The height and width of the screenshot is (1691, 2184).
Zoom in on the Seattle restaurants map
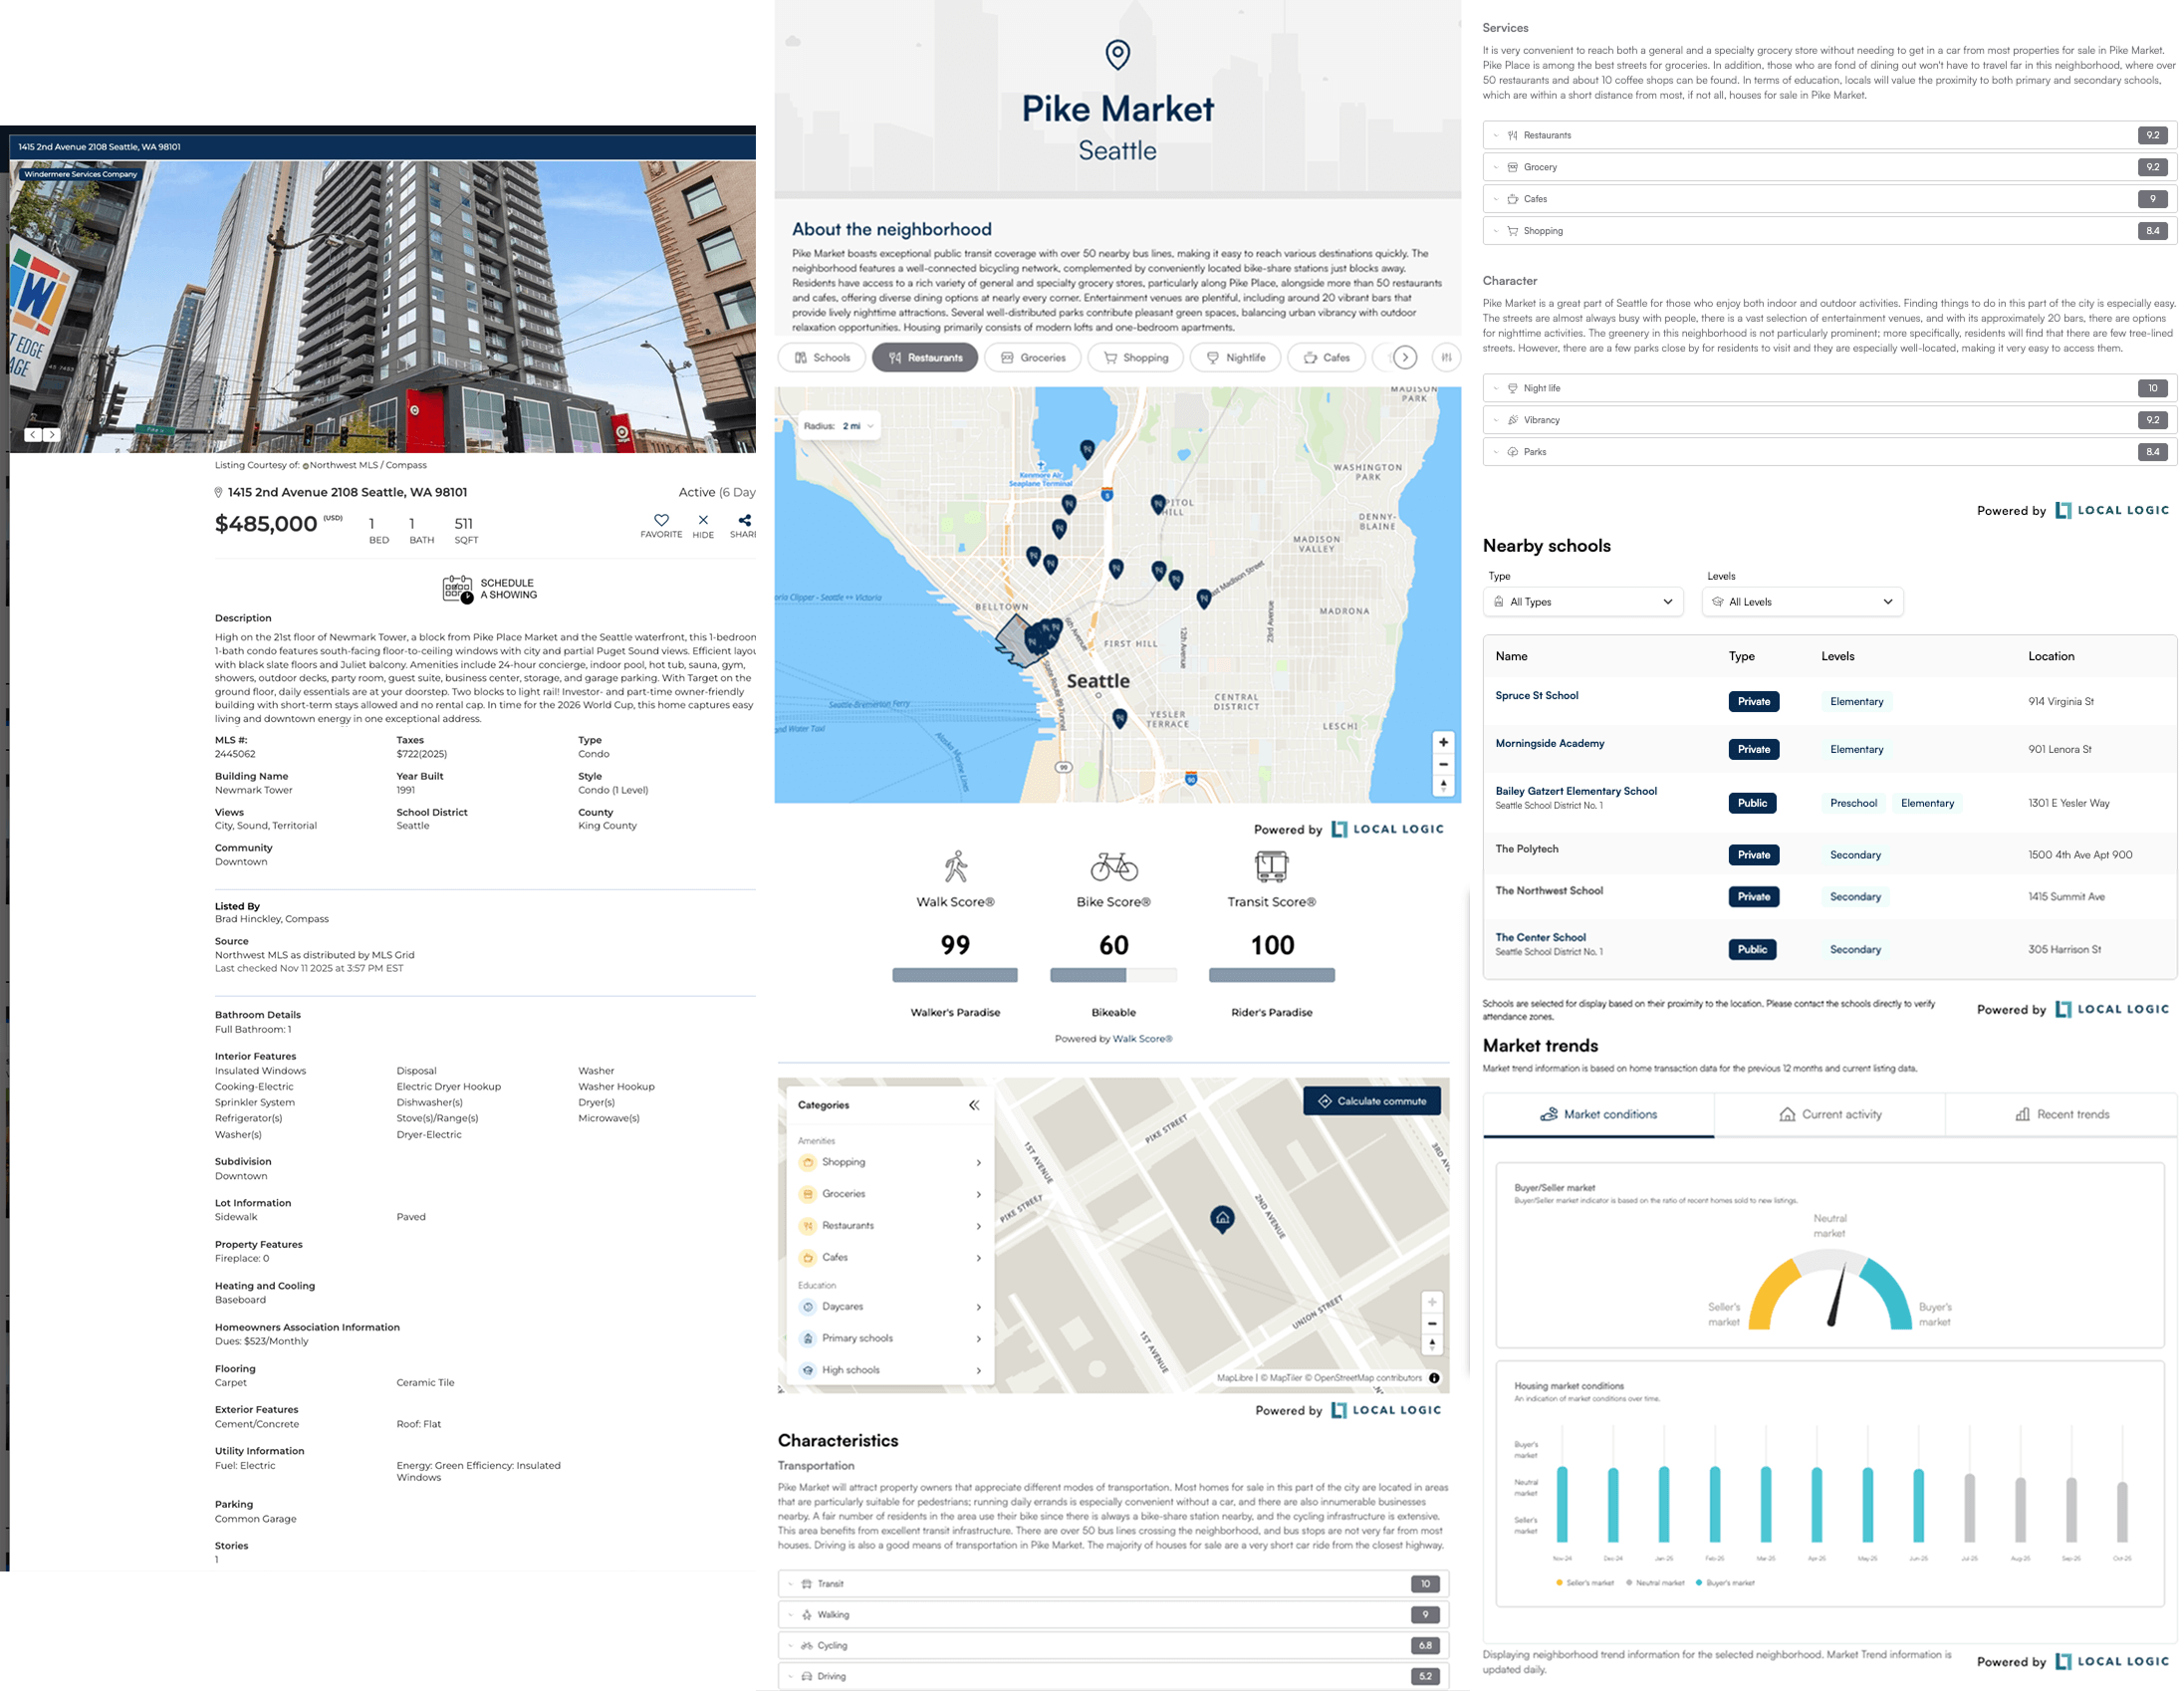coord(1443,742)
